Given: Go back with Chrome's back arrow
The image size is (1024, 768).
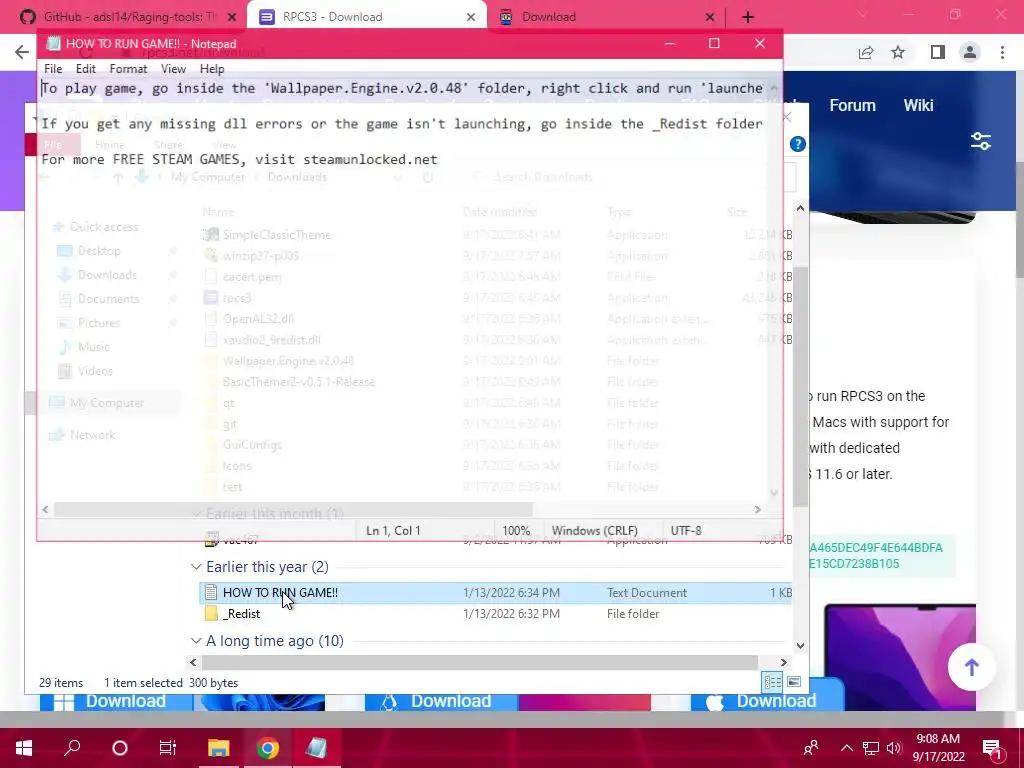Looking at the screenshot, I should point(22,52).
